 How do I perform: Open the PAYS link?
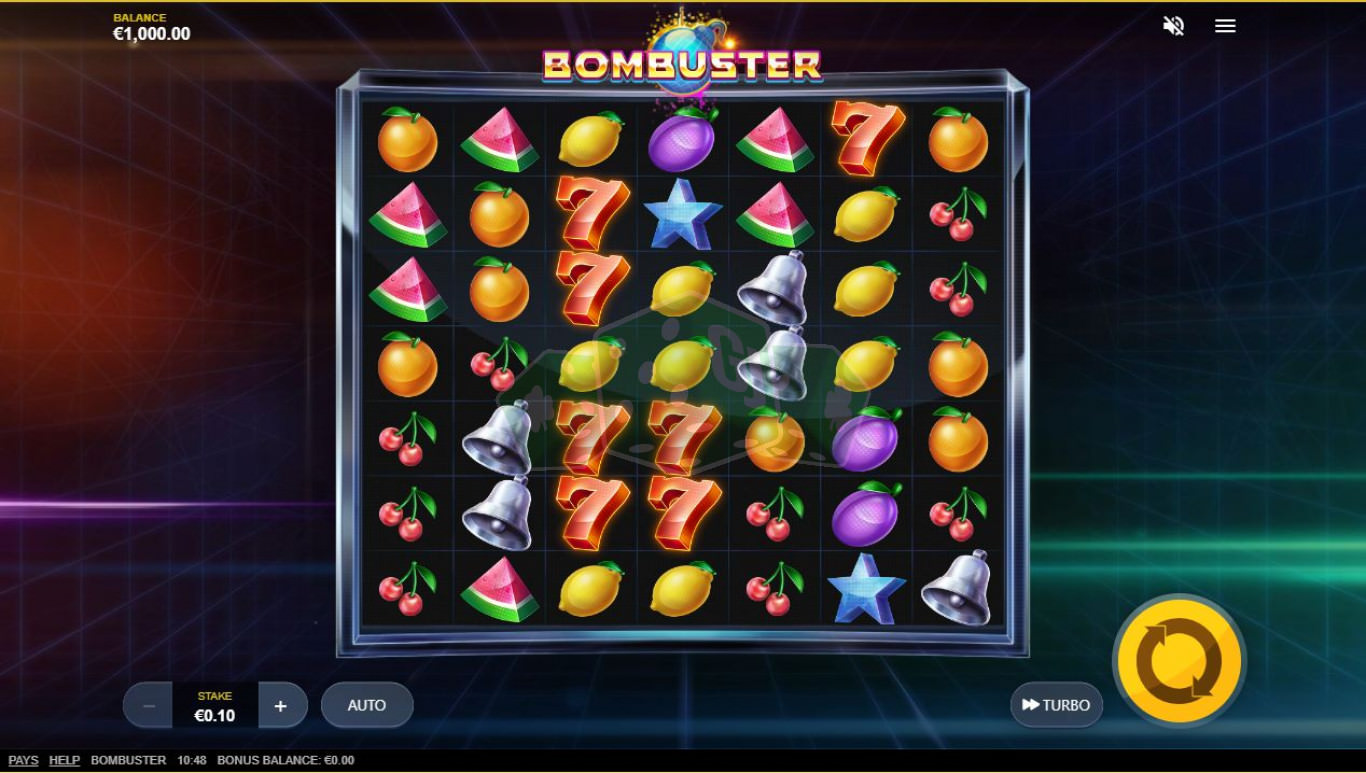[23, 760]
